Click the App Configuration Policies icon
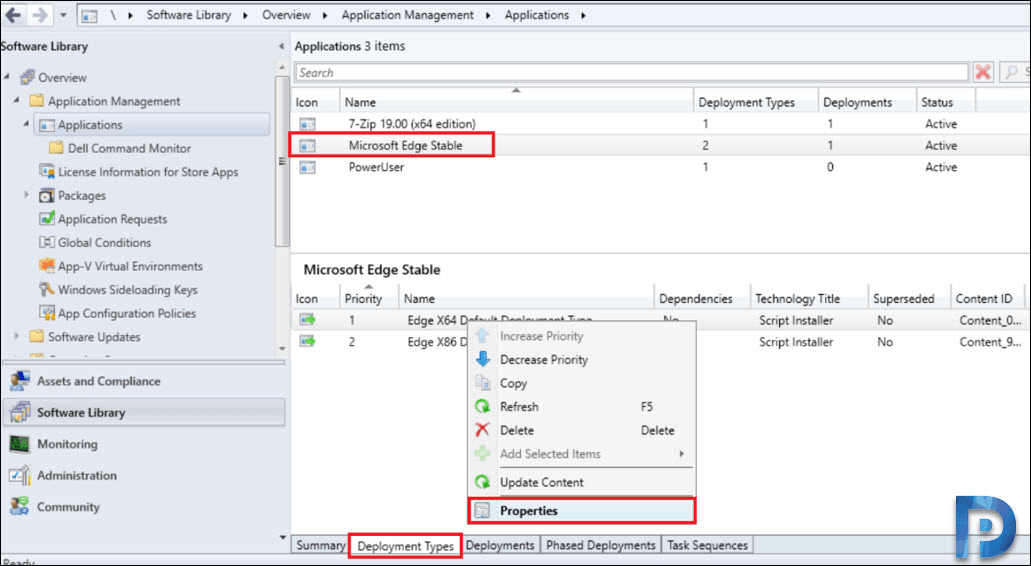 point(47,313)
